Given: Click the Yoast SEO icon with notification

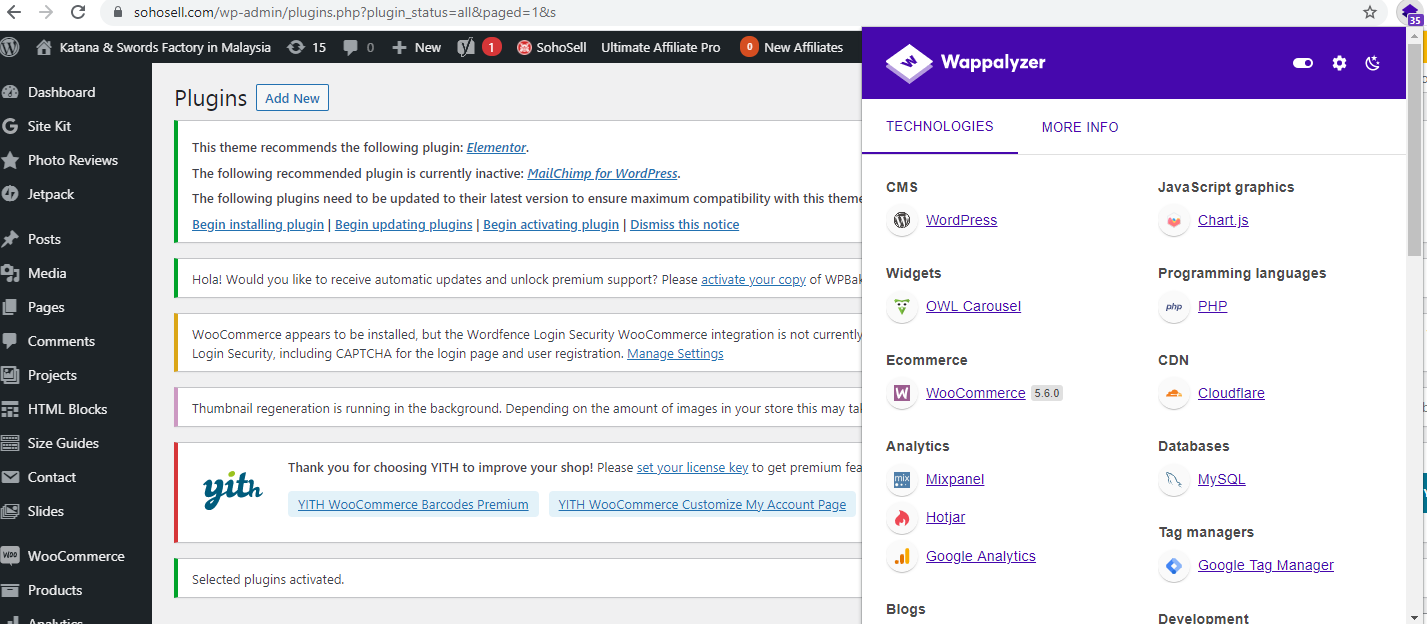Looking at the screenshot, I should (x=479, y=47).
